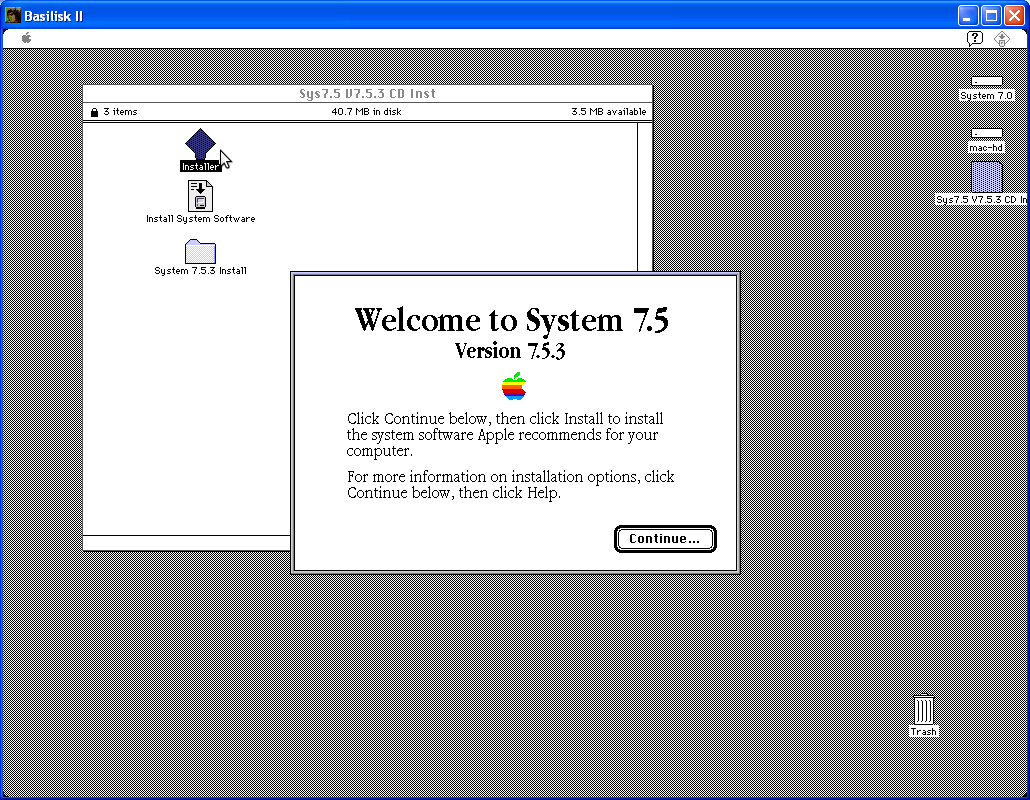Maximize the Basilisk II window
The width and height of the screenshot is (1030, 800).
coord(991,15)
